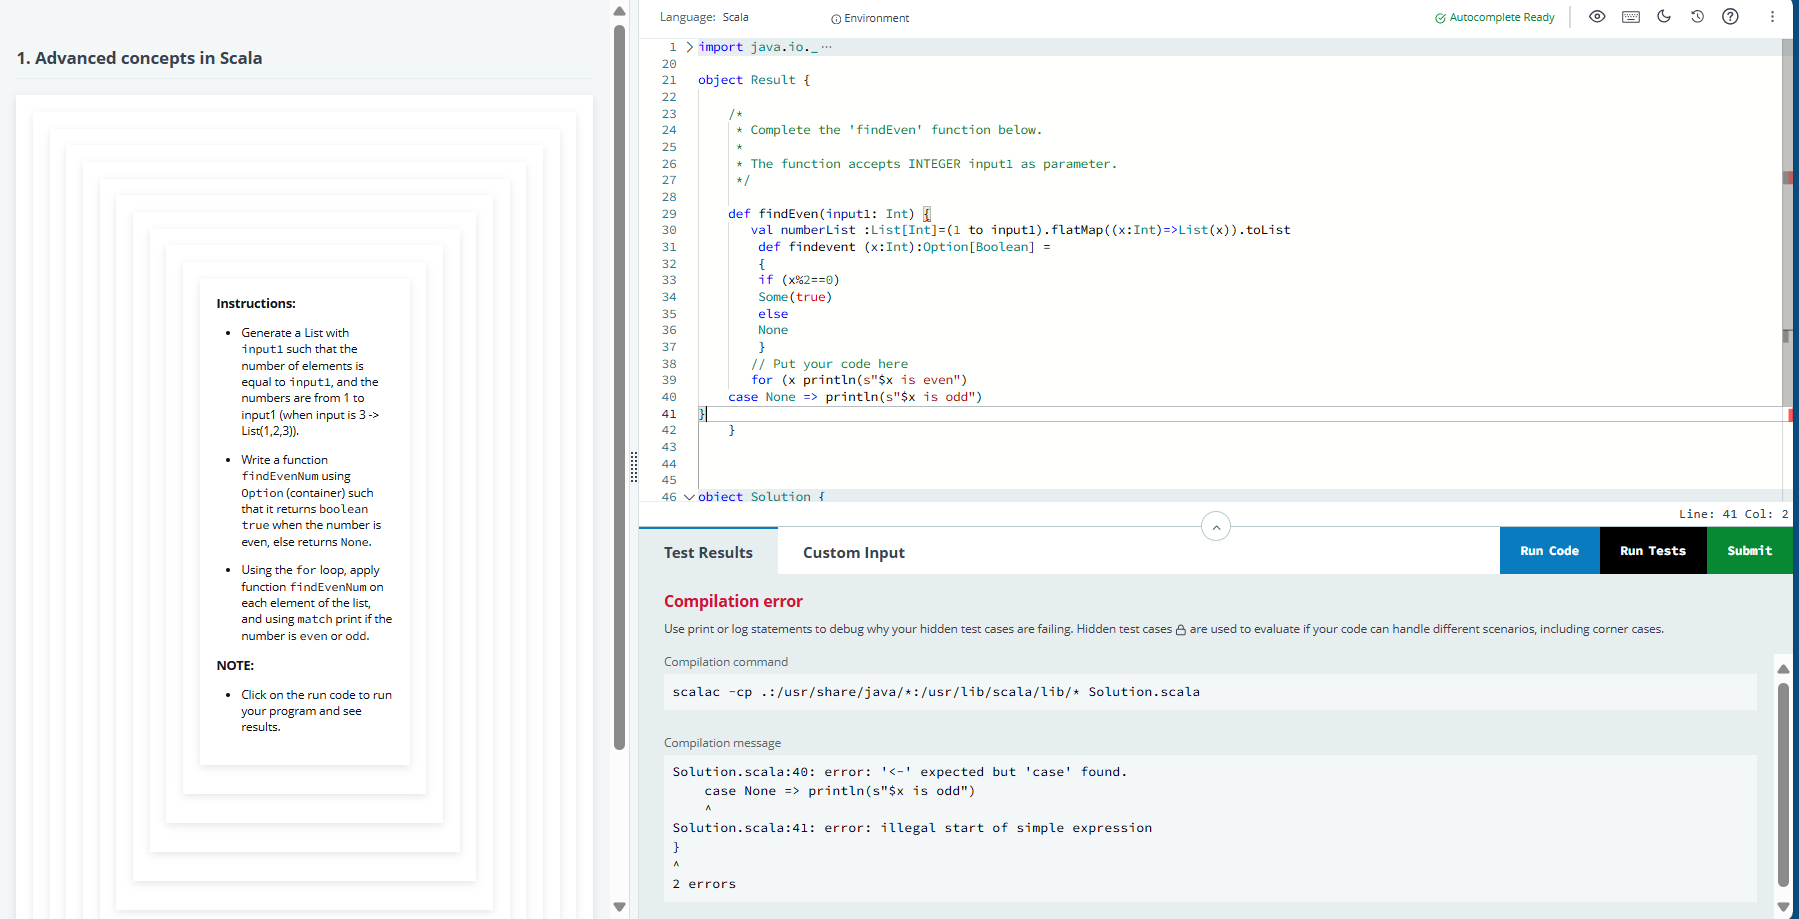Click the Environment info link

coord(870,18)
